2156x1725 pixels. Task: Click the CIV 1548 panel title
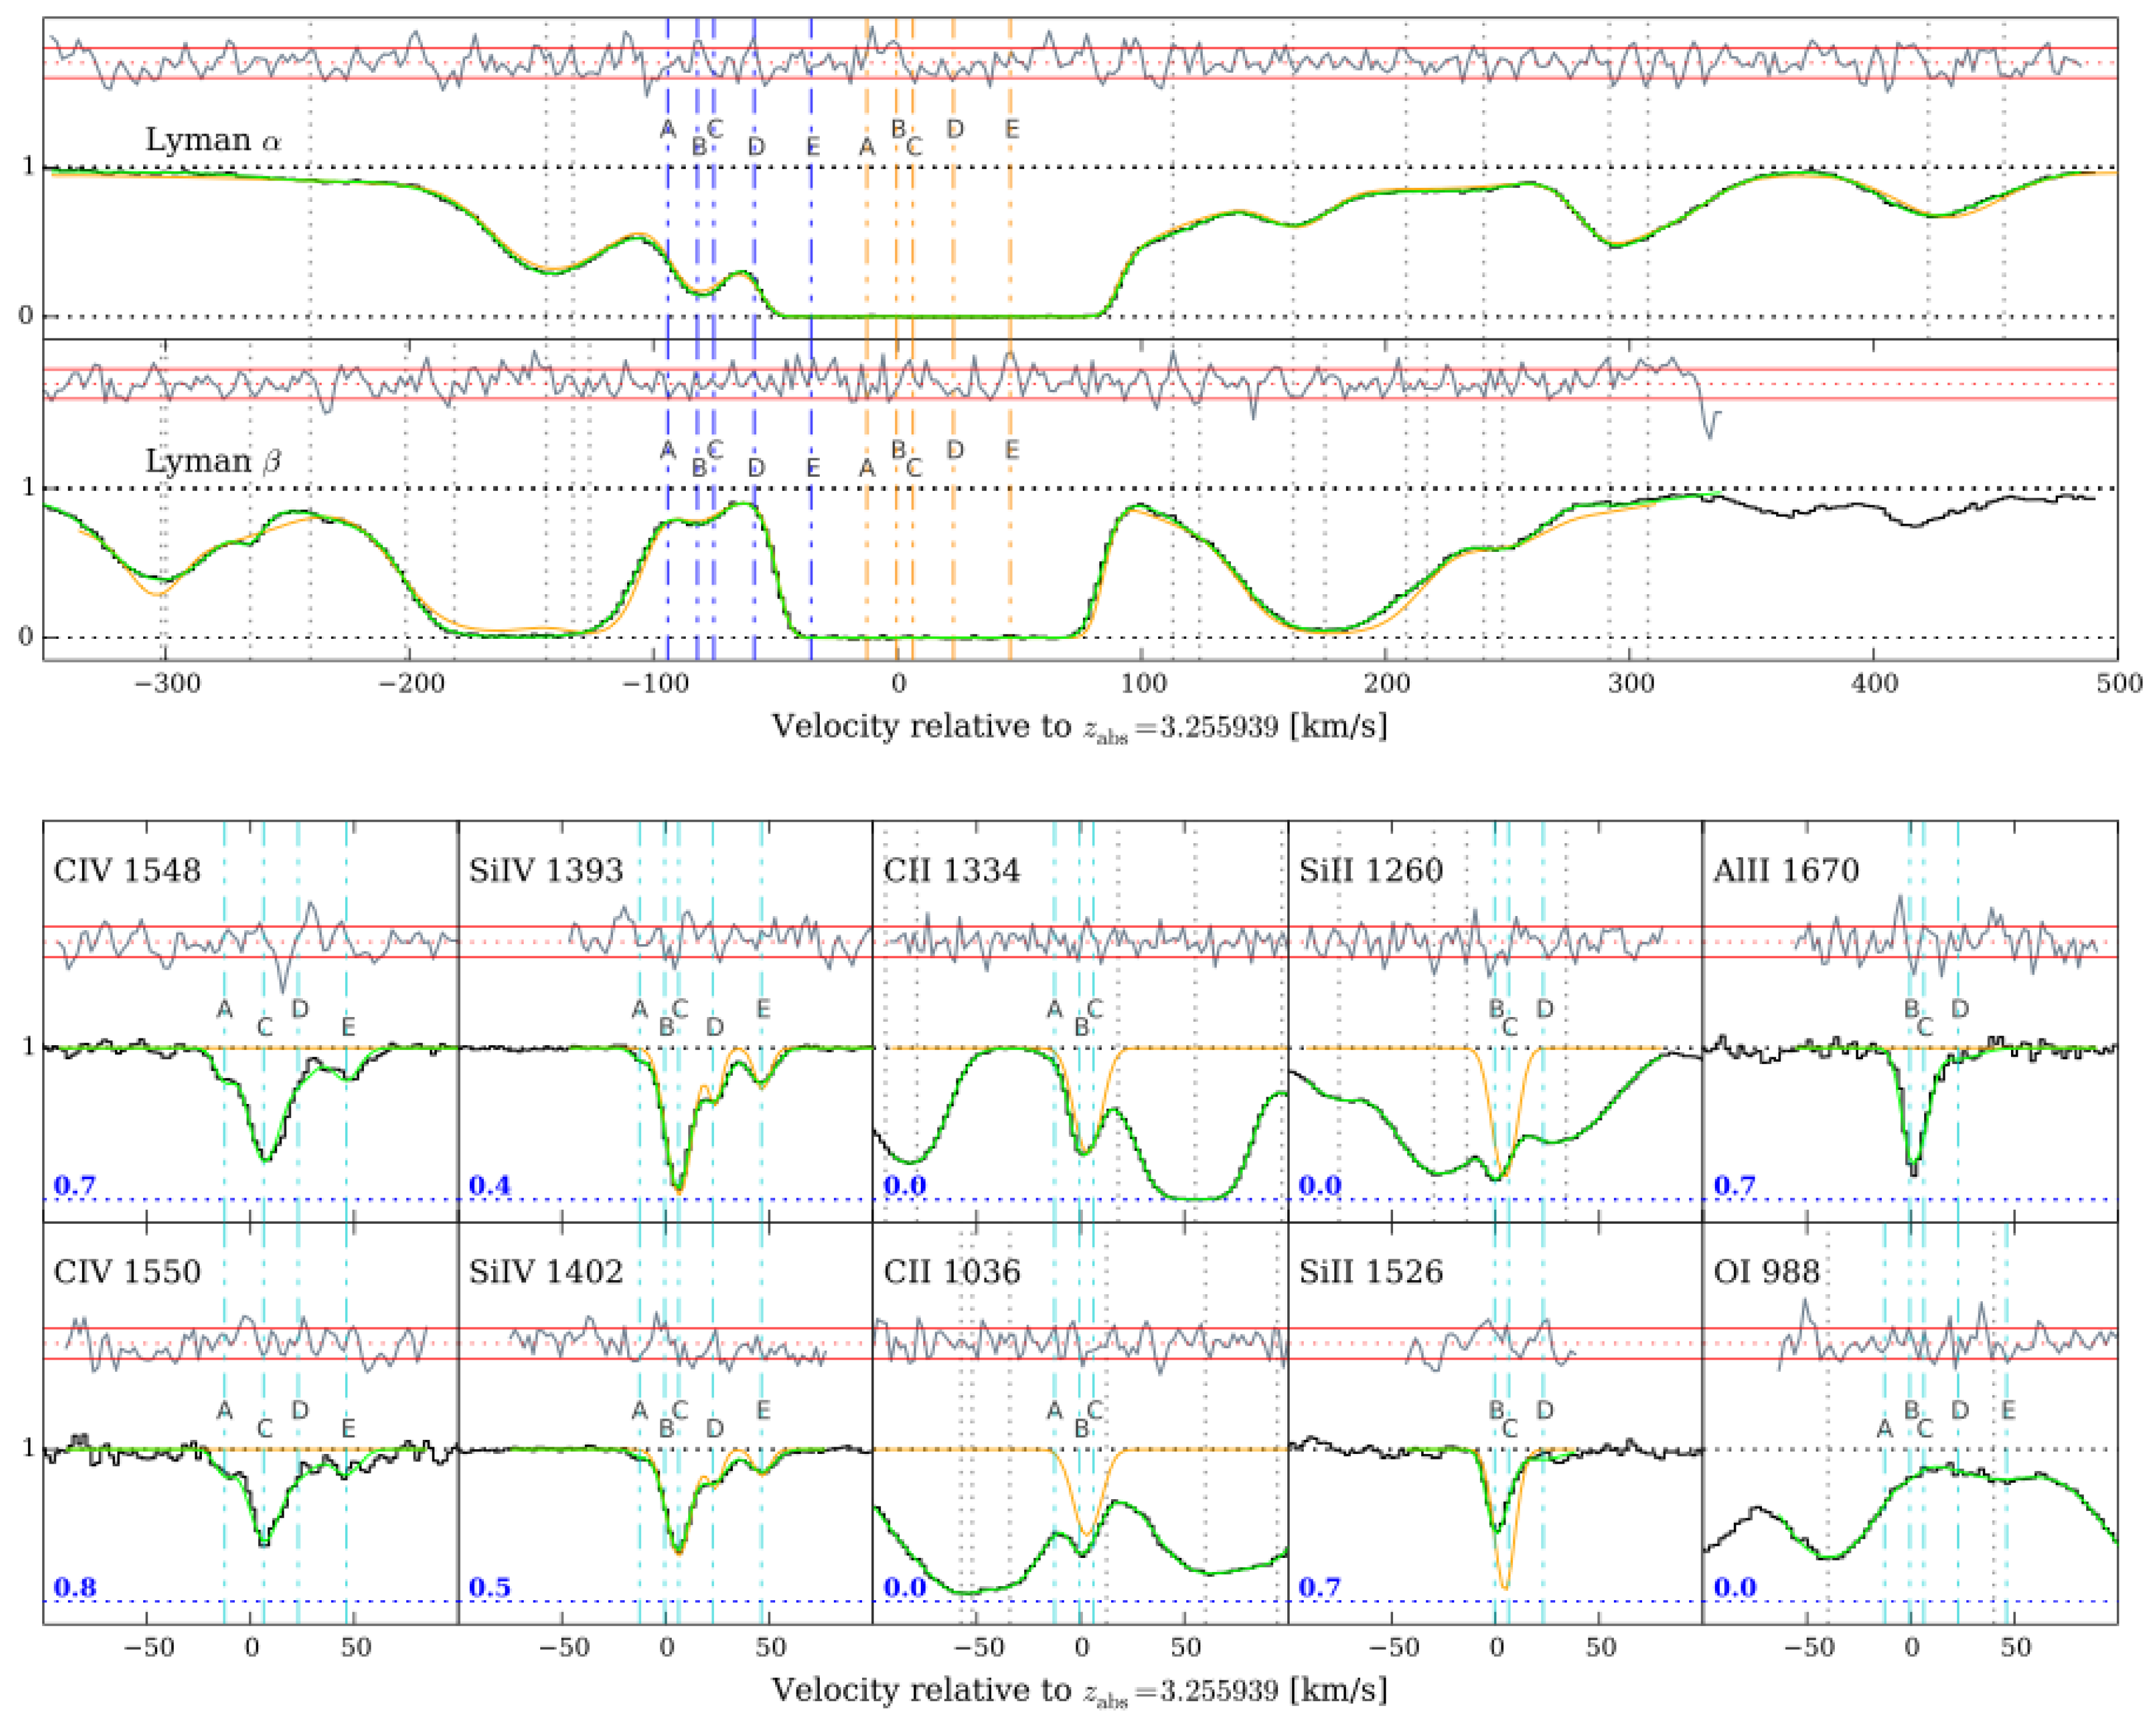tap(127, 870)
